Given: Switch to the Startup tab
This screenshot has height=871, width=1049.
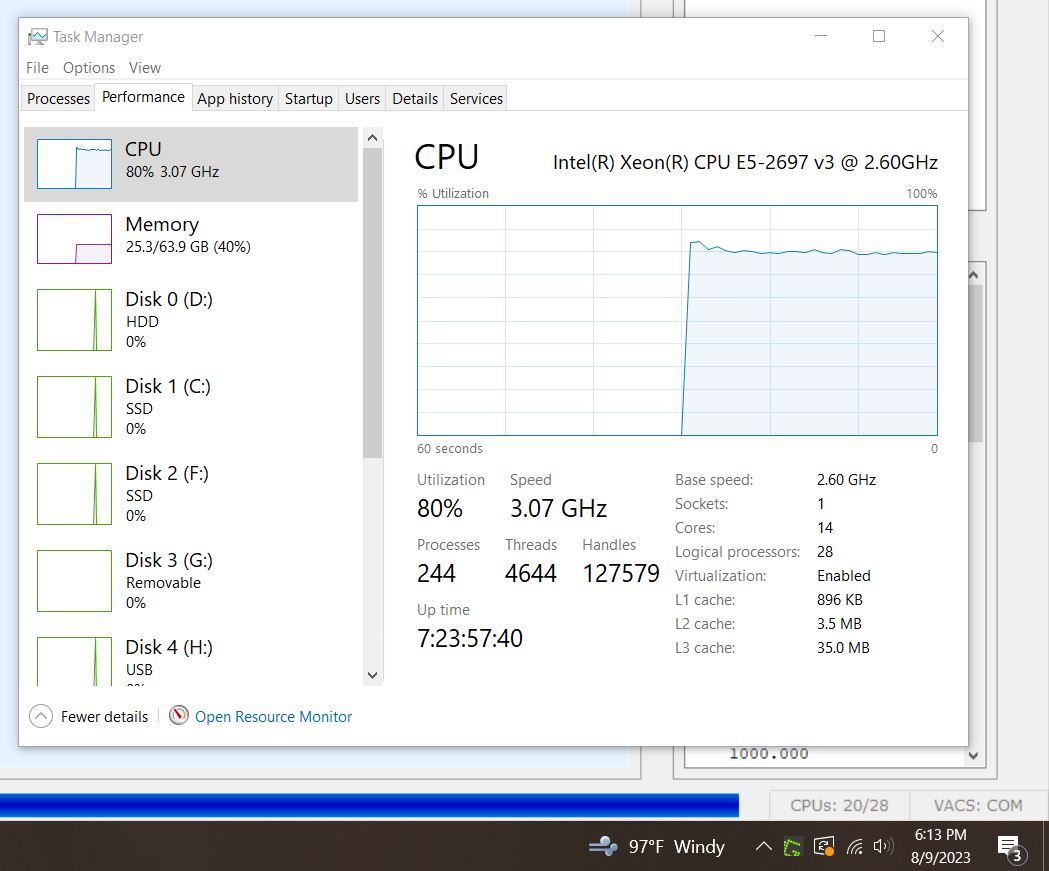Looking at the screenshot, I should pos(308,98).
